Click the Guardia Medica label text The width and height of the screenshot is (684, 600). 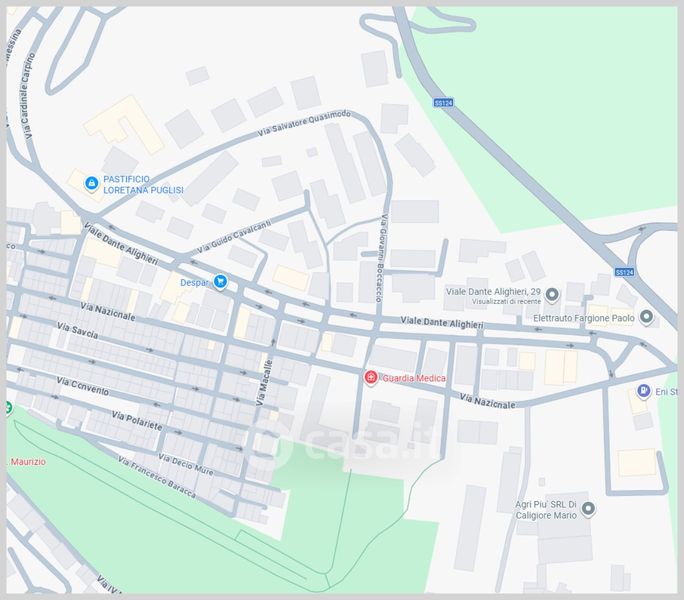pos(414,378)
